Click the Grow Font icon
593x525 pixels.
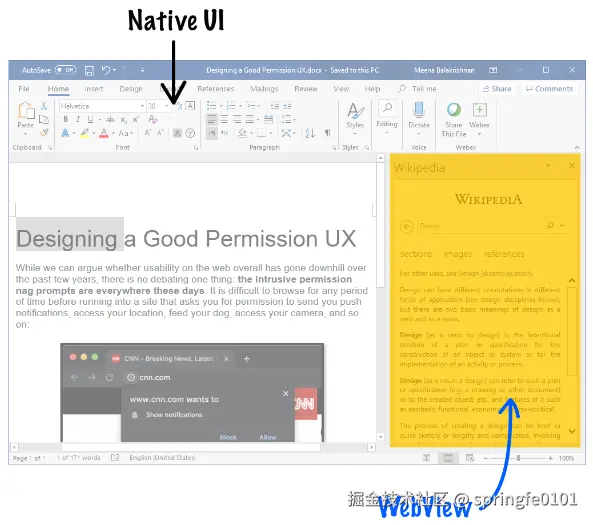[x=147, y=133]
